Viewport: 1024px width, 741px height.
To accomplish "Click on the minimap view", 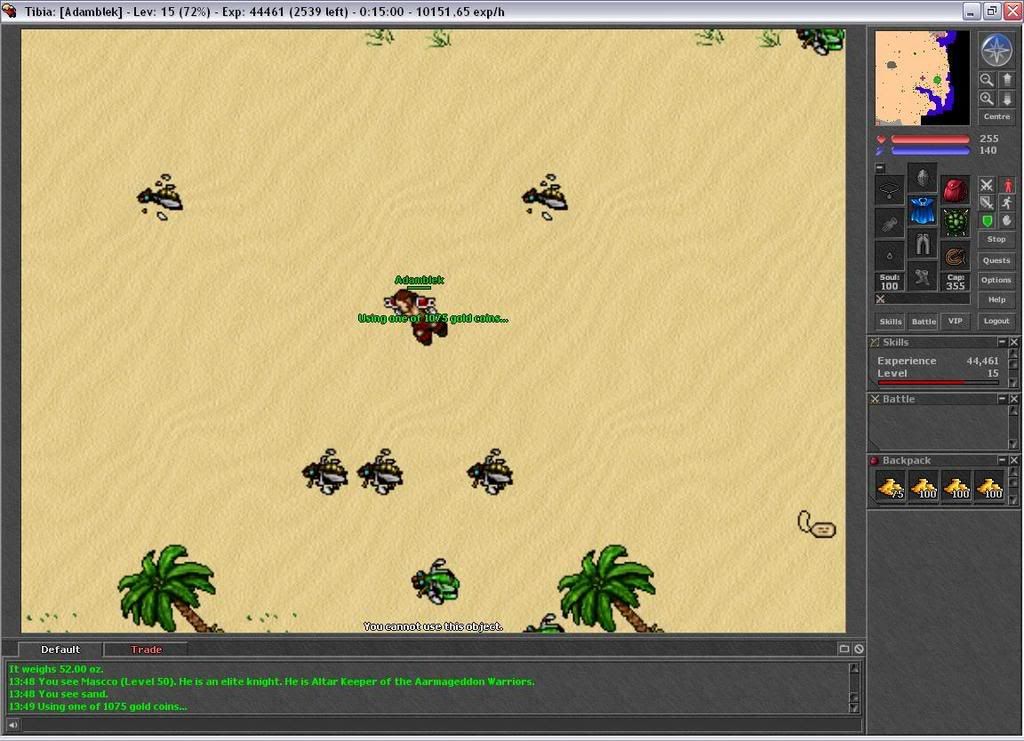I will [x=922, y=78].
